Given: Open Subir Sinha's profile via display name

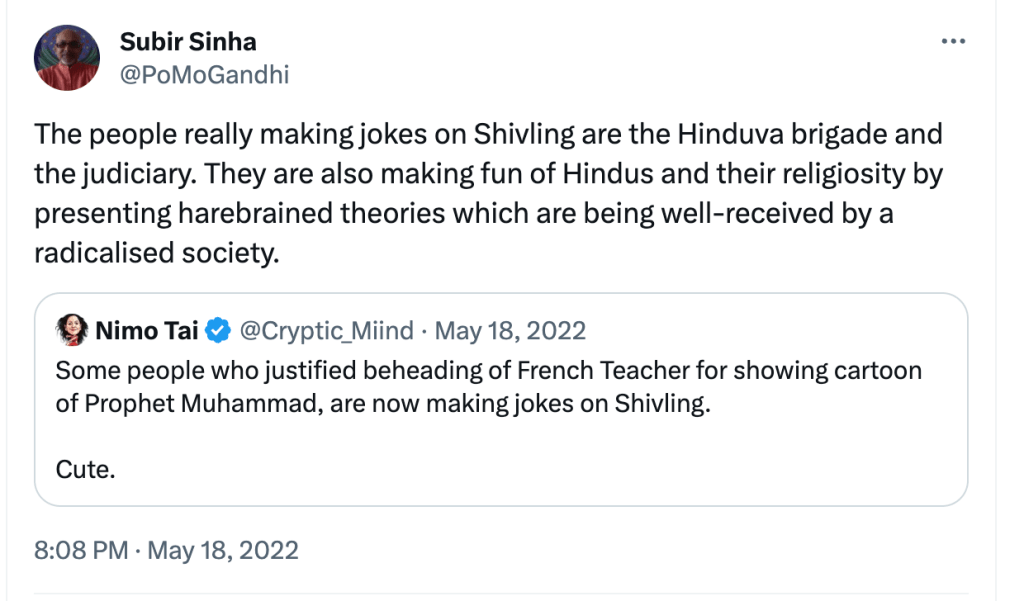Looking at the screenshot, I should tap(188, 42).
